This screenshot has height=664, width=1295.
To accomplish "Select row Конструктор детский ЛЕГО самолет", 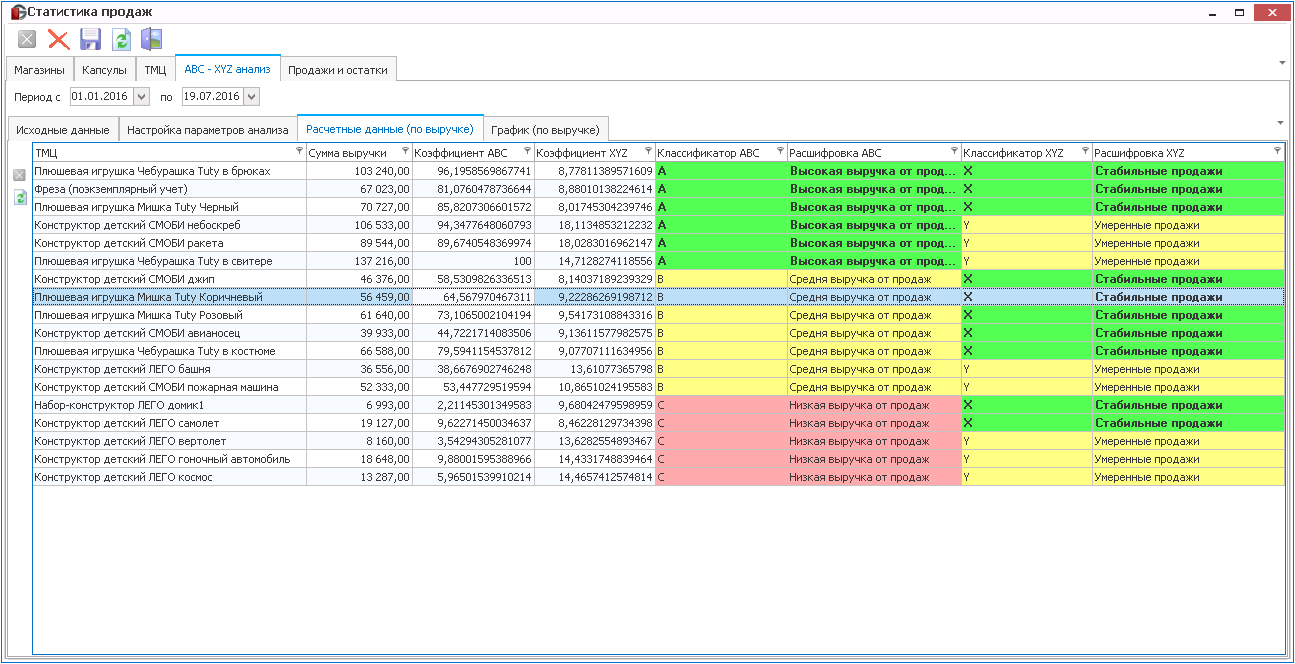I will coord(658,423).
